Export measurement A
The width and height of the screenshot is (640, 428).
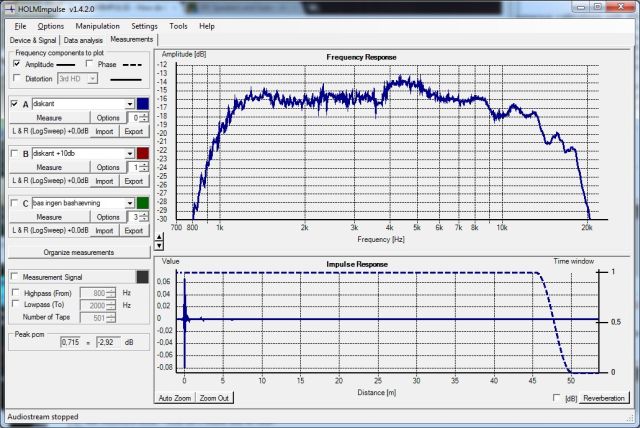point(134,131)
